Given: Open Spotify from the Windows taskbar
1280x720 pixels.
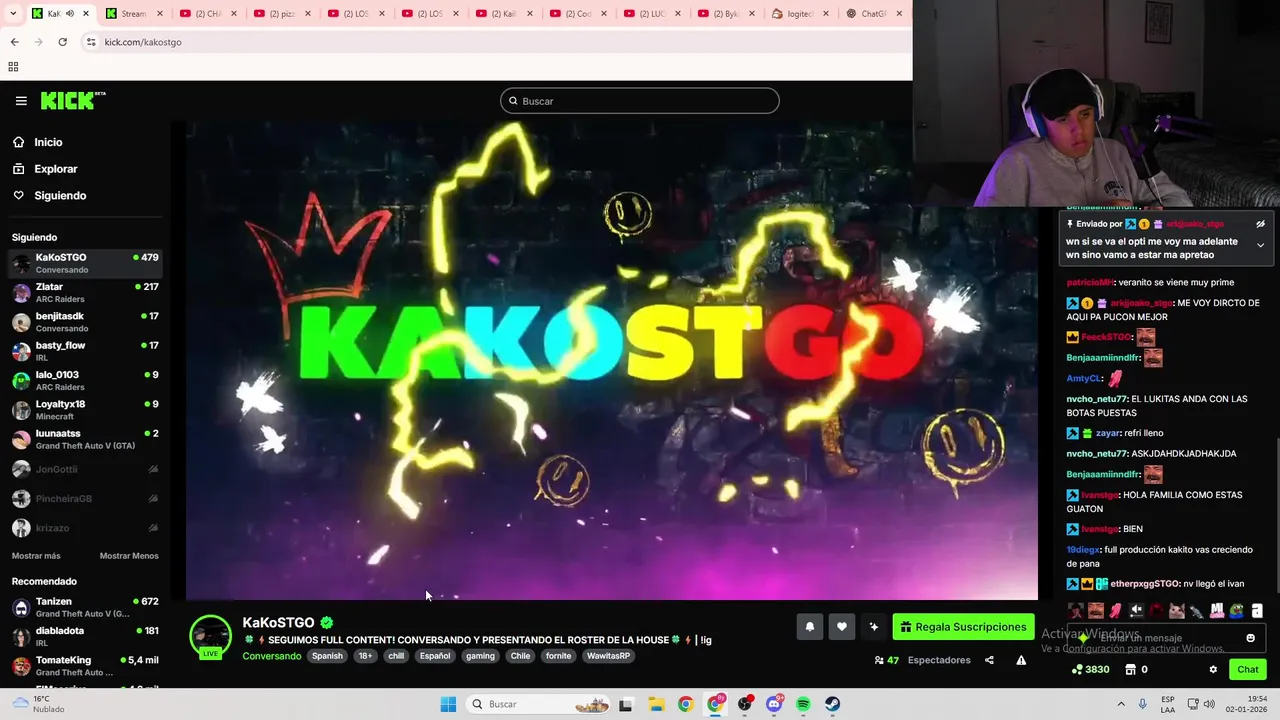Looking at the screenshot, I should pyautogui.click(x=803, y=704).
